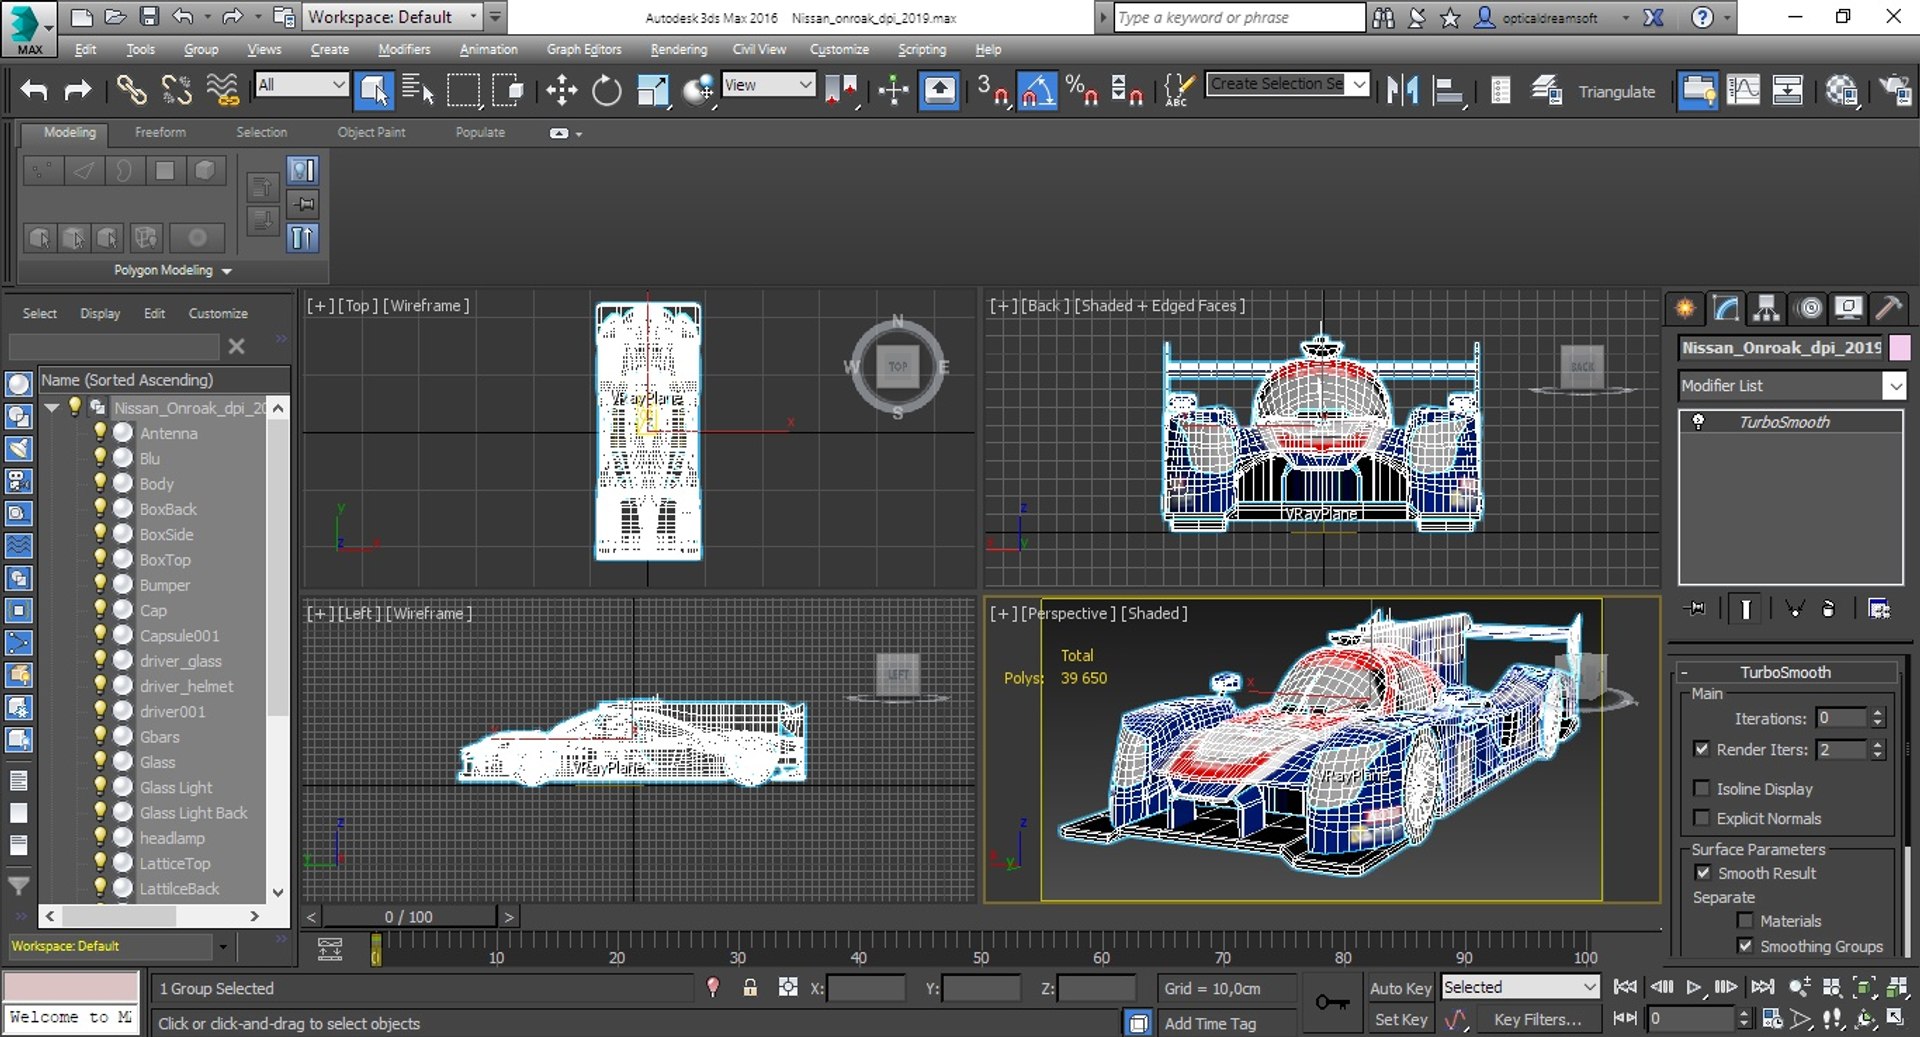Click the Play Animation button
This screenshot has height=1037, width=1920.
click(1693, 987)
